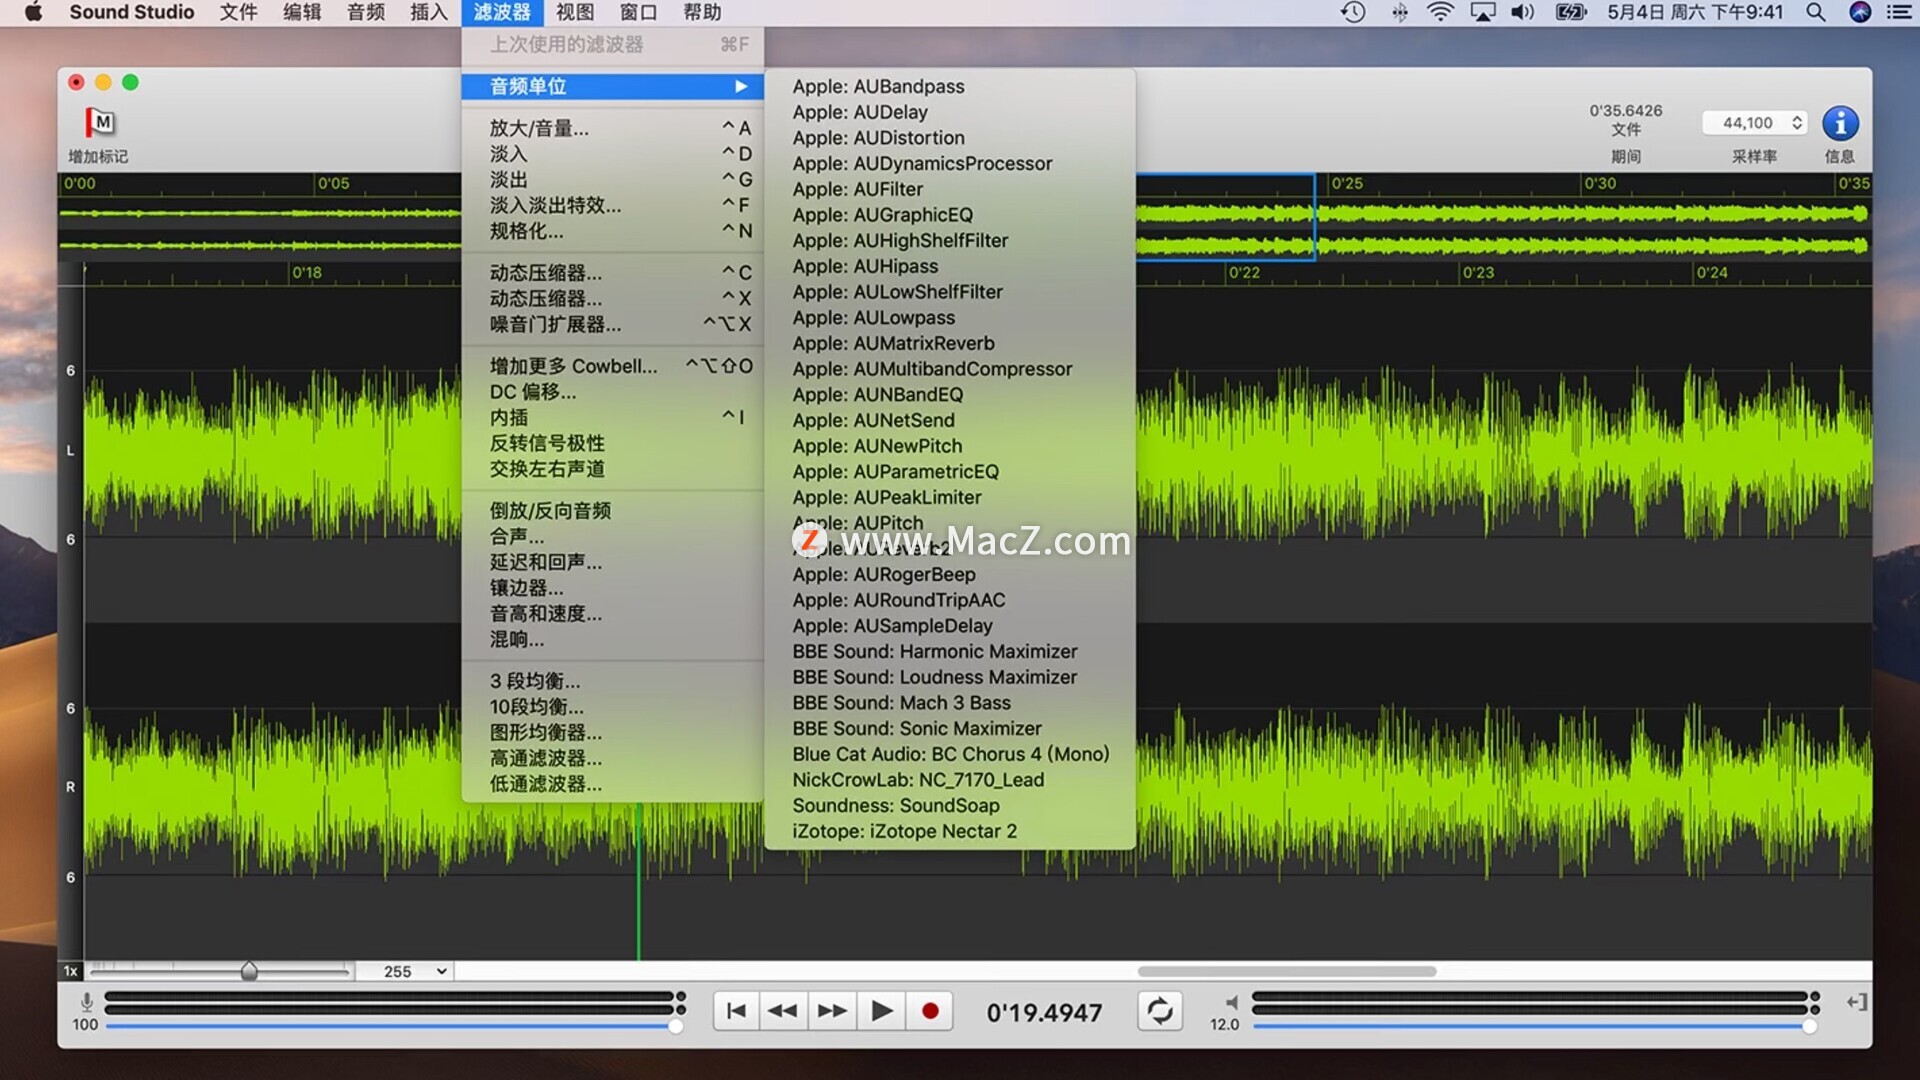Screen dimensions: 1920x1080
Task: Open the 窗口 menu
Action: 638,12
